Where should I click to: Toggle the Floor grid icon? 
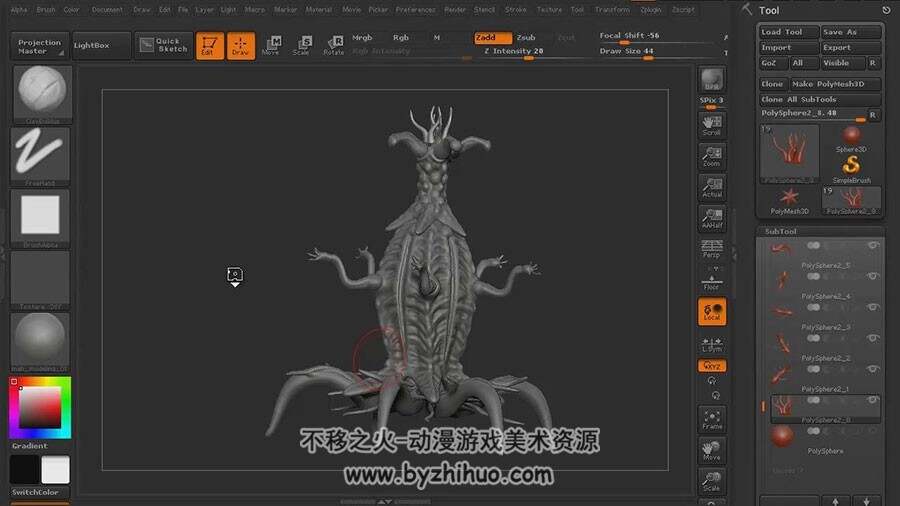pyautogui.click(x=712, y=280)
